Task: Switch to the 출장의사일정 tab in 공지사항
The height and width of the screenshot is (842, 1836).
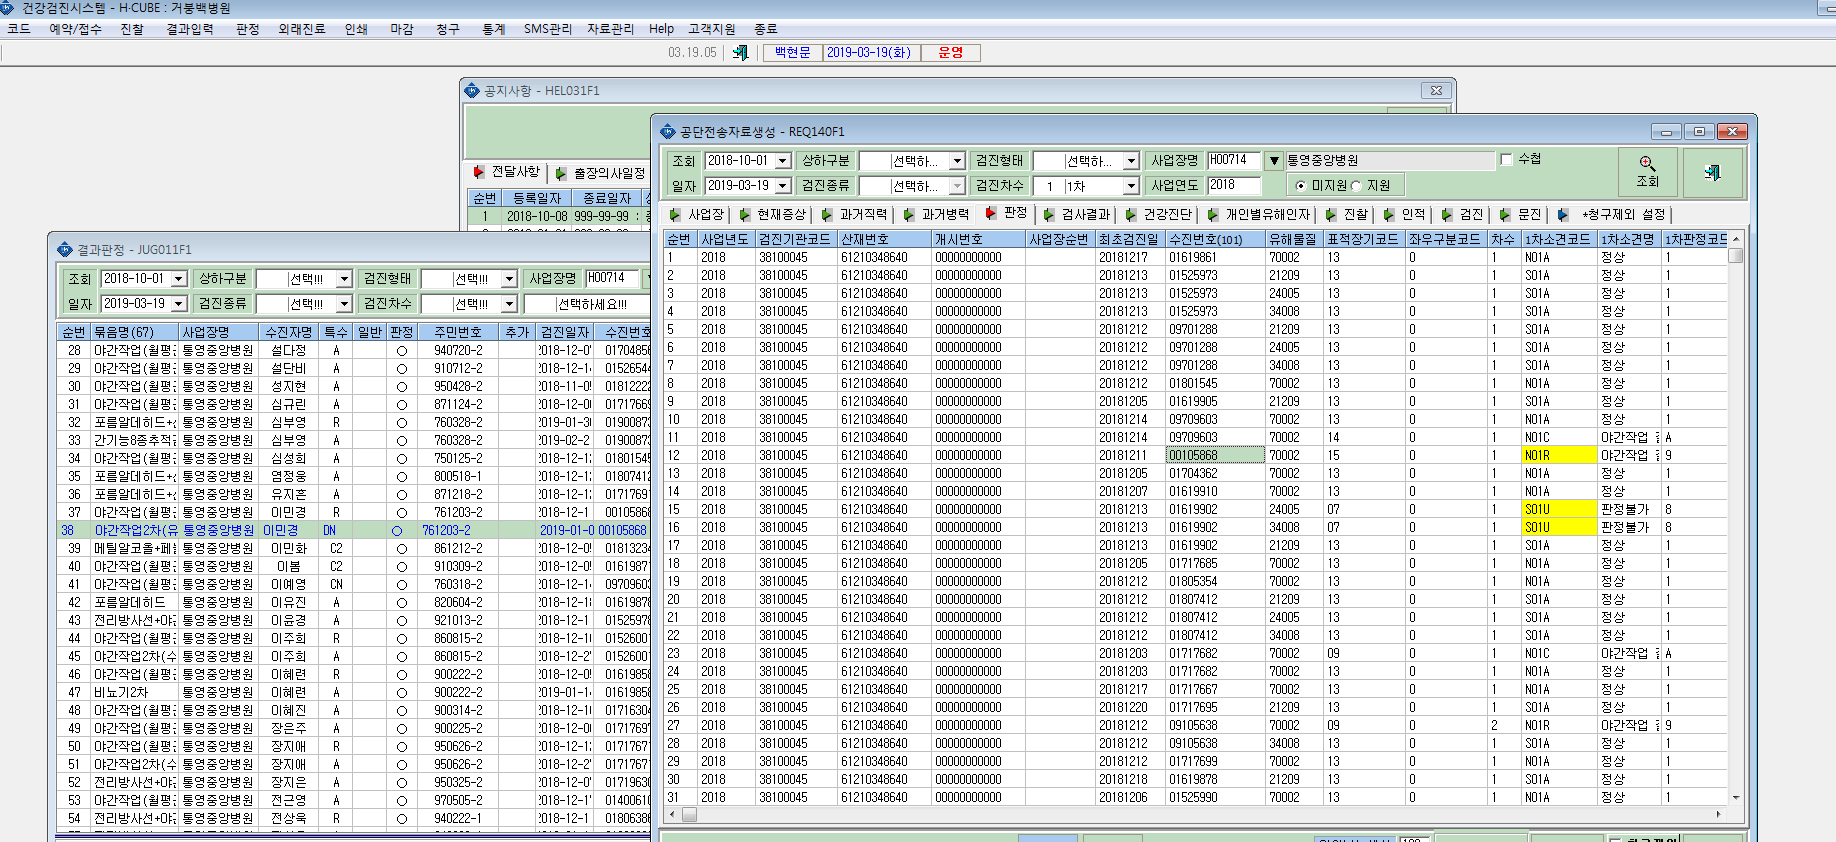Action: point(602,173)
